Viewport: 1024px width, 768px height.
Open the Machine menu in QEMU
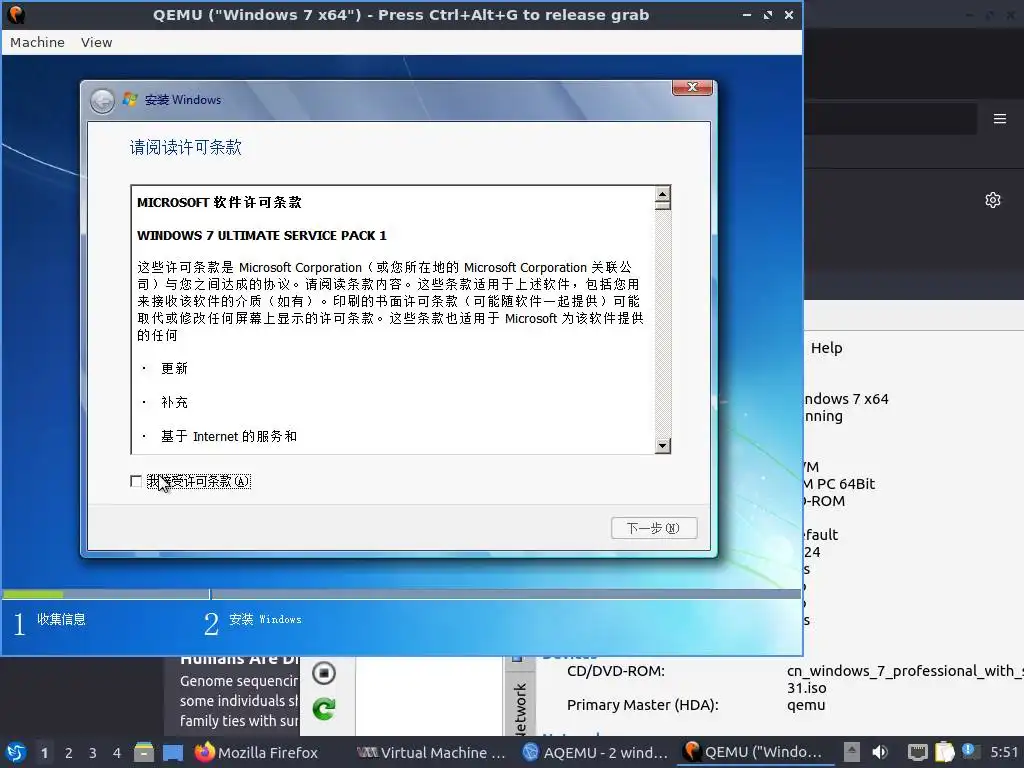pyautogui.click(x=37, y=42)
